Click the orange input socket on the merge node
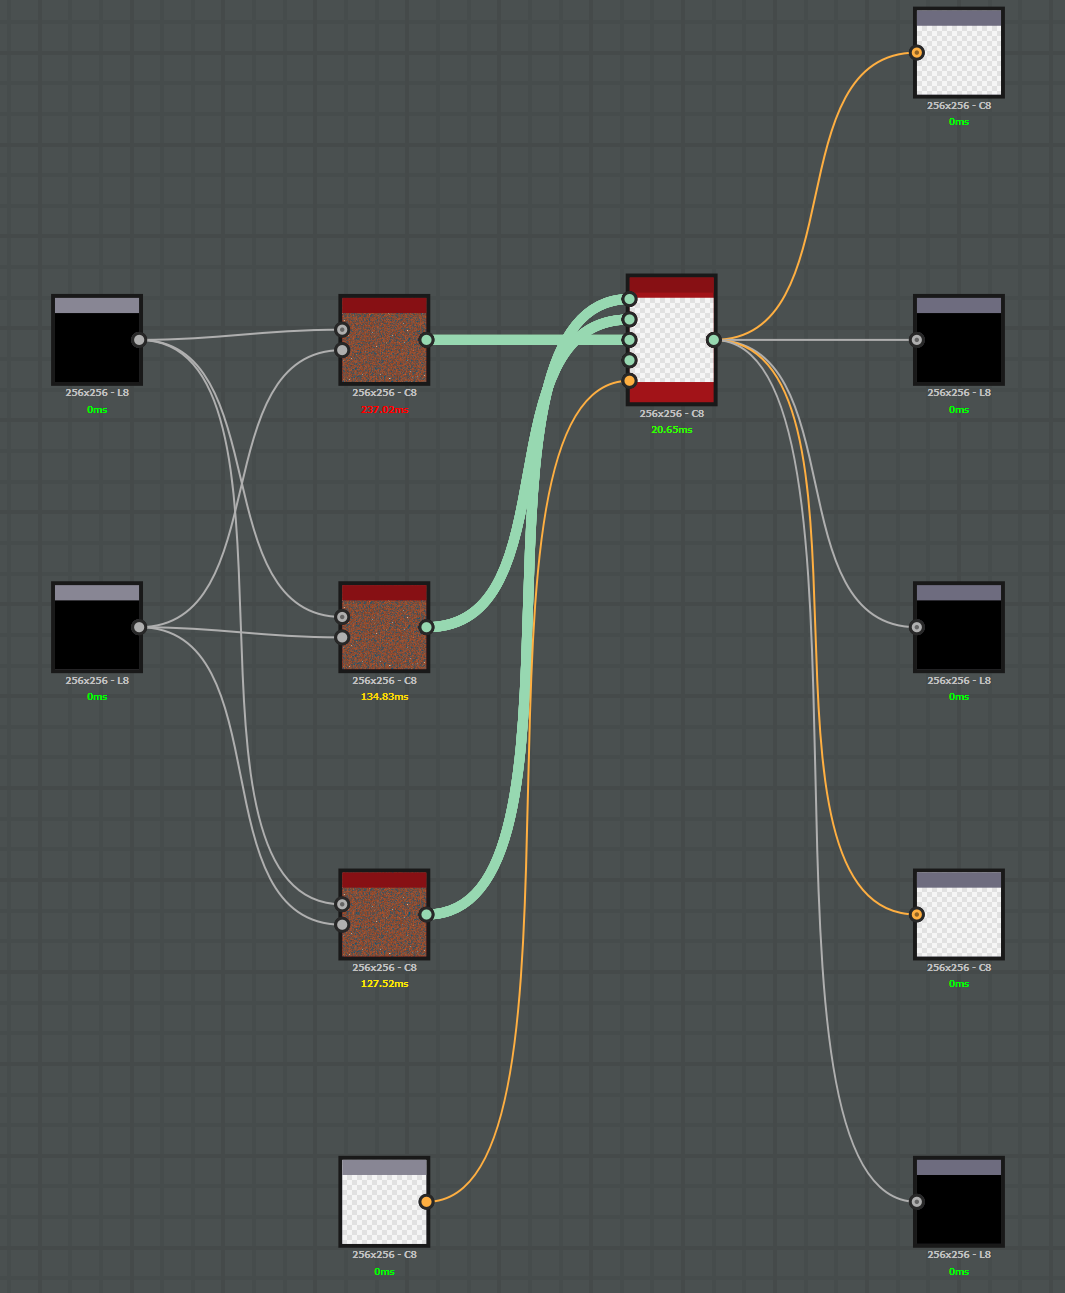Viewport: 1065px width, 1293px height. [x=629, y=381]
